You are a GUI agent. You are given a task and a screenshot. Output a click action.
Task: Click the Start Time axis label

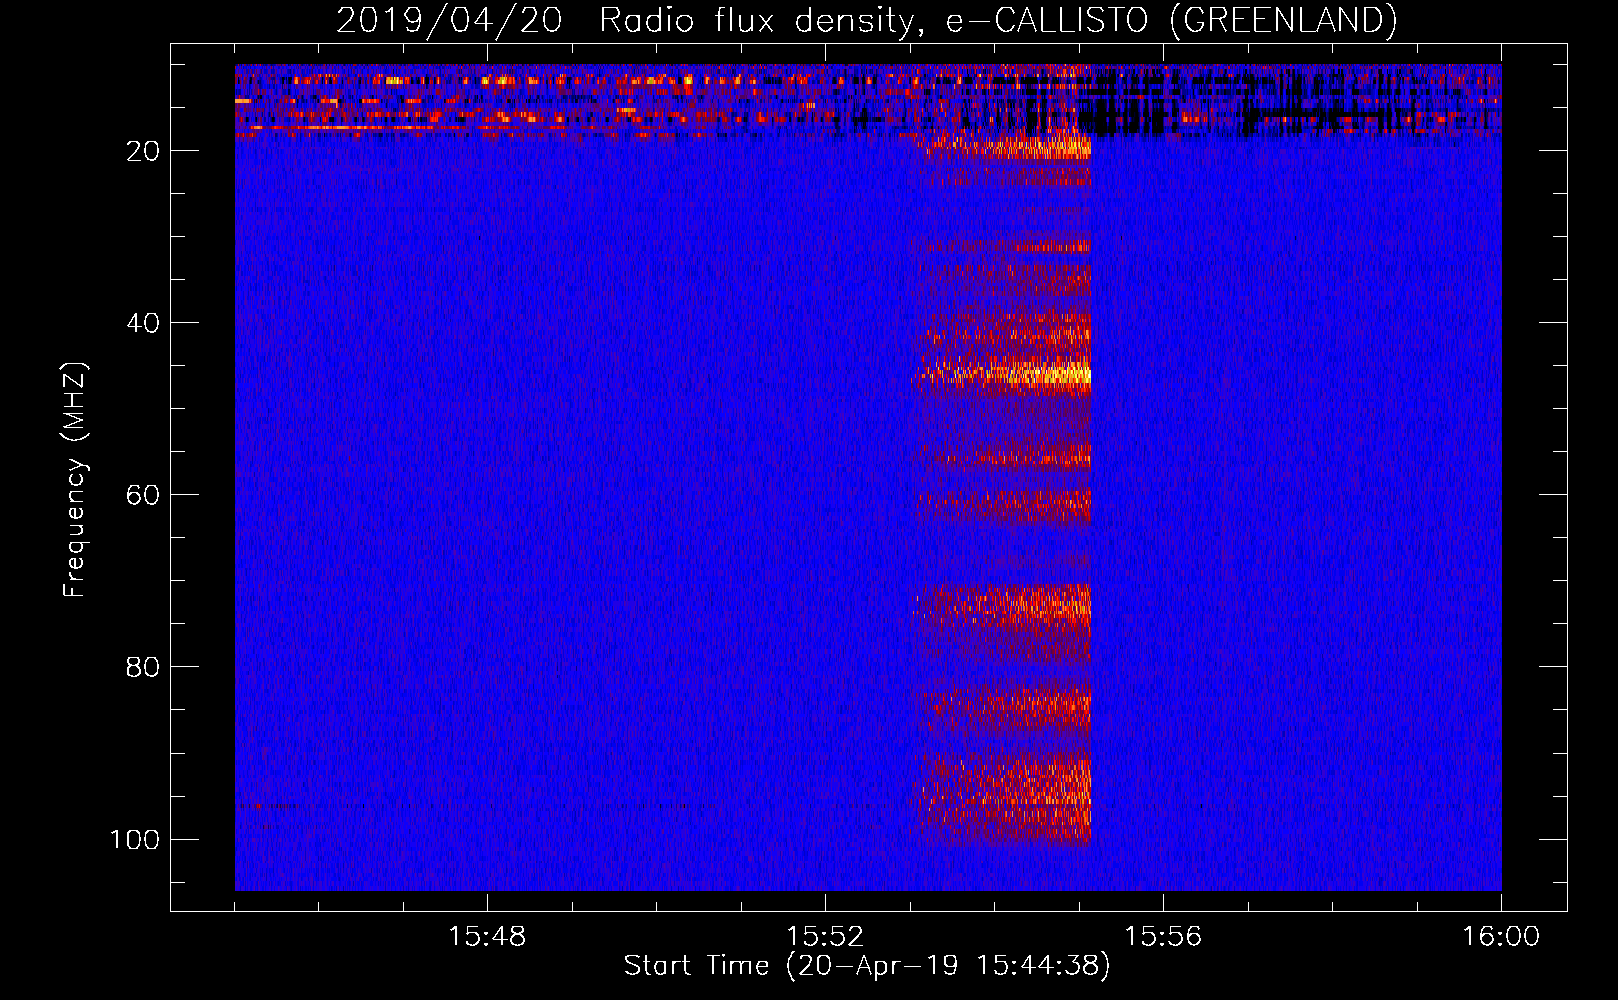tap(867, 966)
